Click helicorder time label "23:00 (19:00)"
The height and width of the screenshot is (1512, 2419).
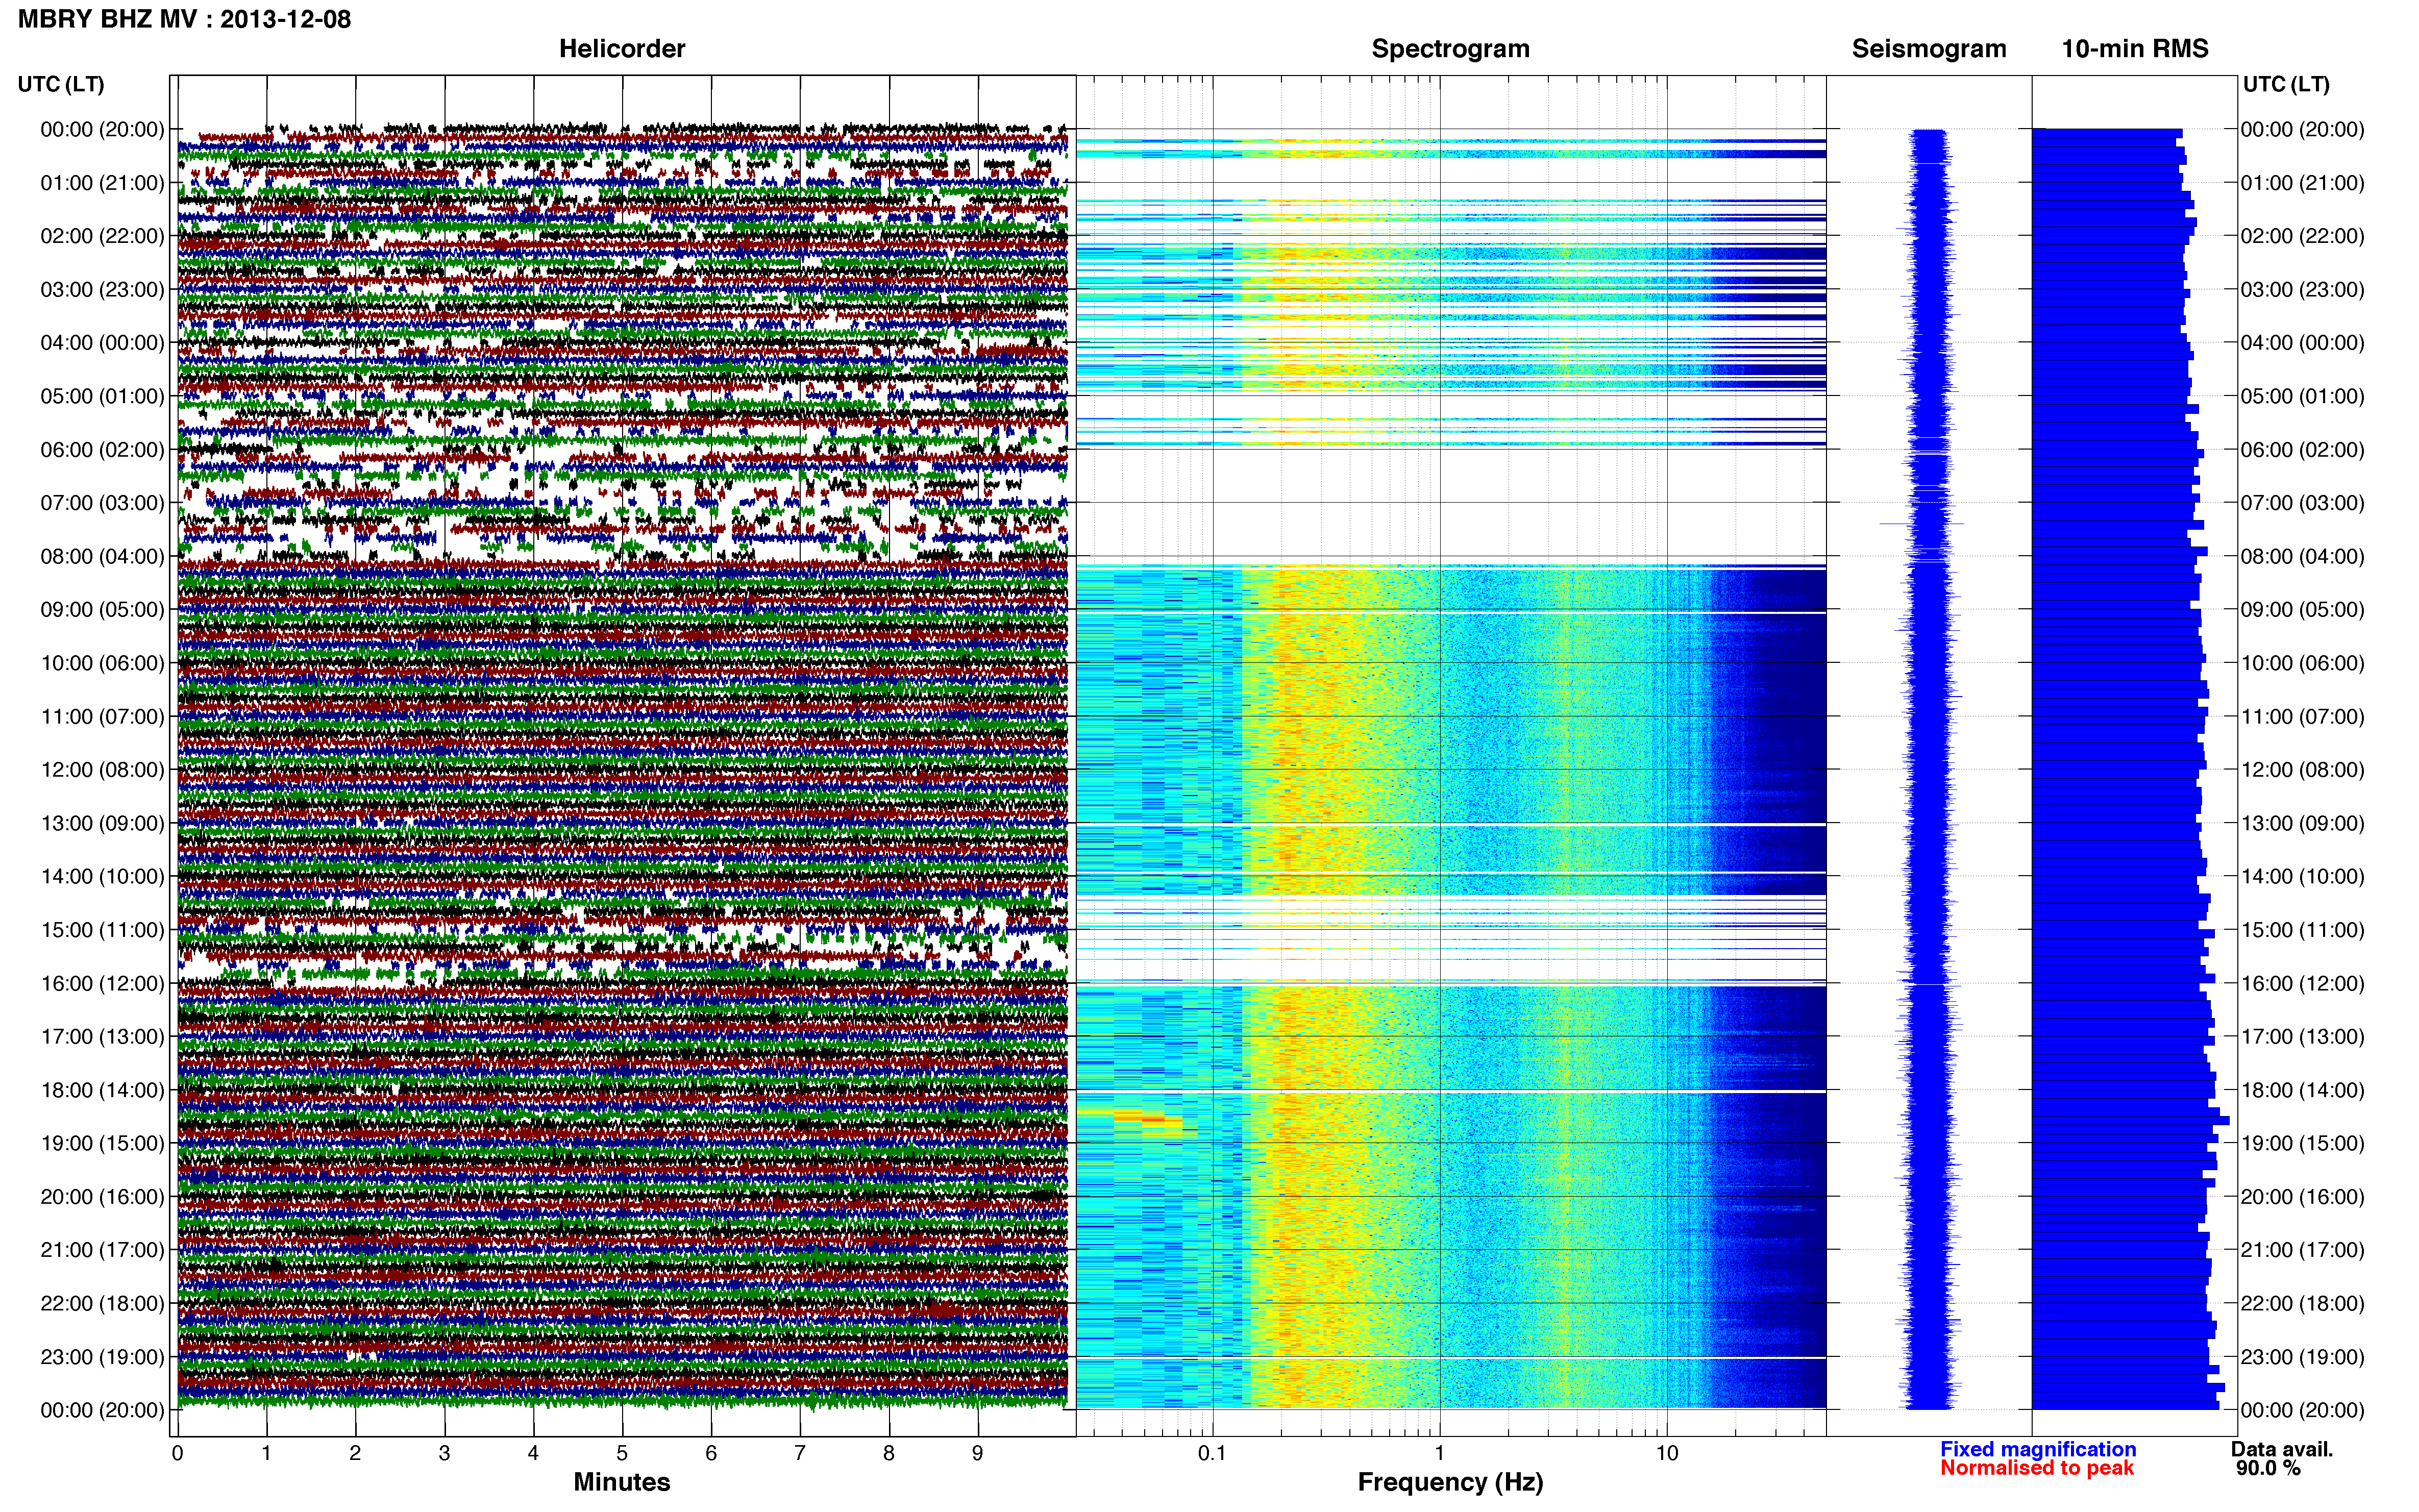(102, 1357)
